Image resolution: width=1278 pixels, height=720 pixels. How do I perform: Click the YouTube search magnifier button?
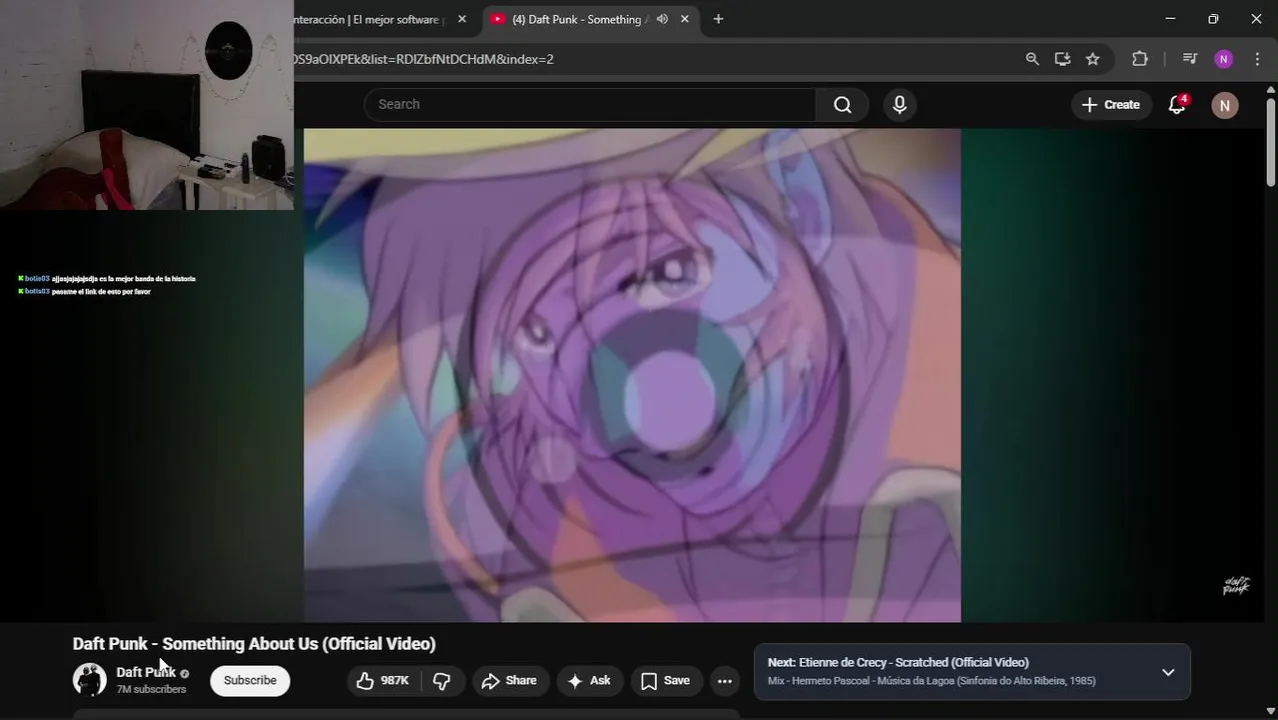pyautogui.click(x=842, y=105)
